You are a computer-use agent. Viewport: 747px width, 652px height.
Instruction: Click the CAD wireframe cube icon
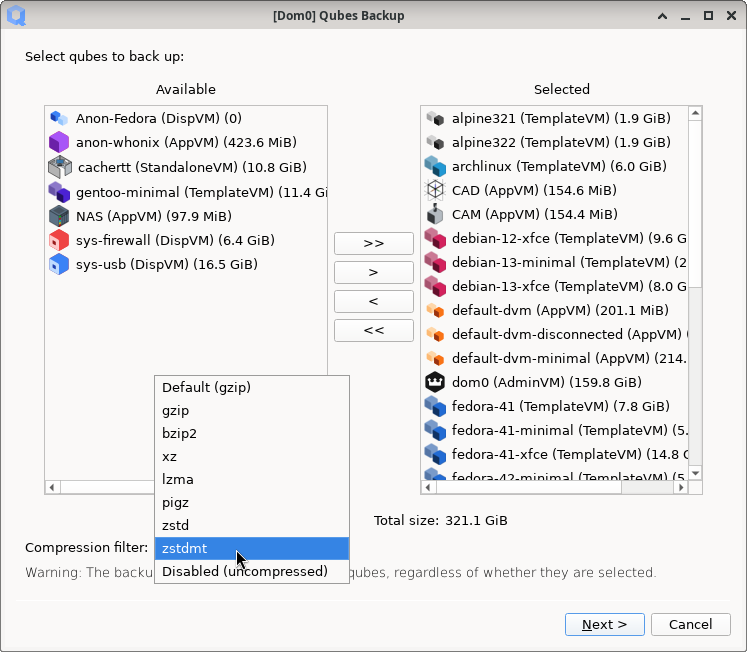click(435, 190)
